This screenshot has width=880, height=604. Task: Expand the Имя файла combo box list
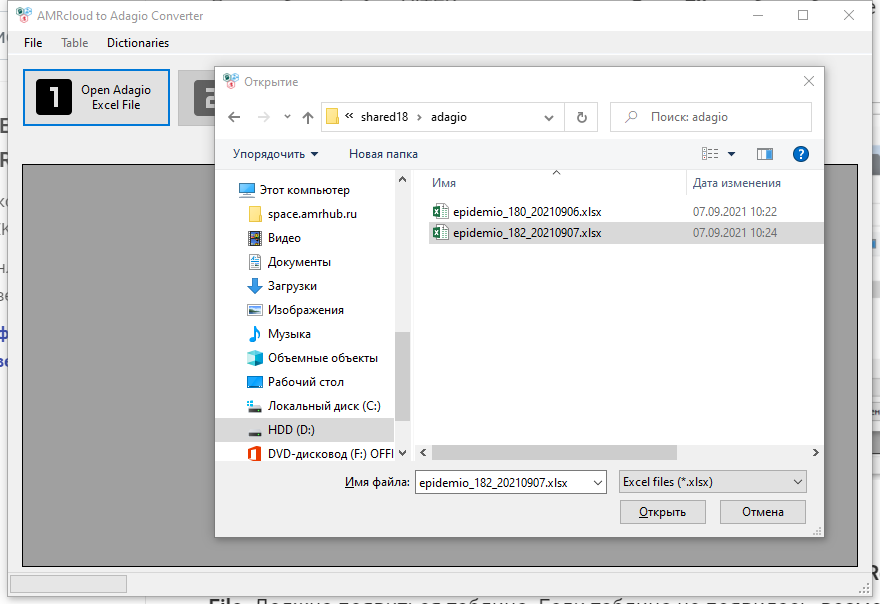[x=598, y=482]
